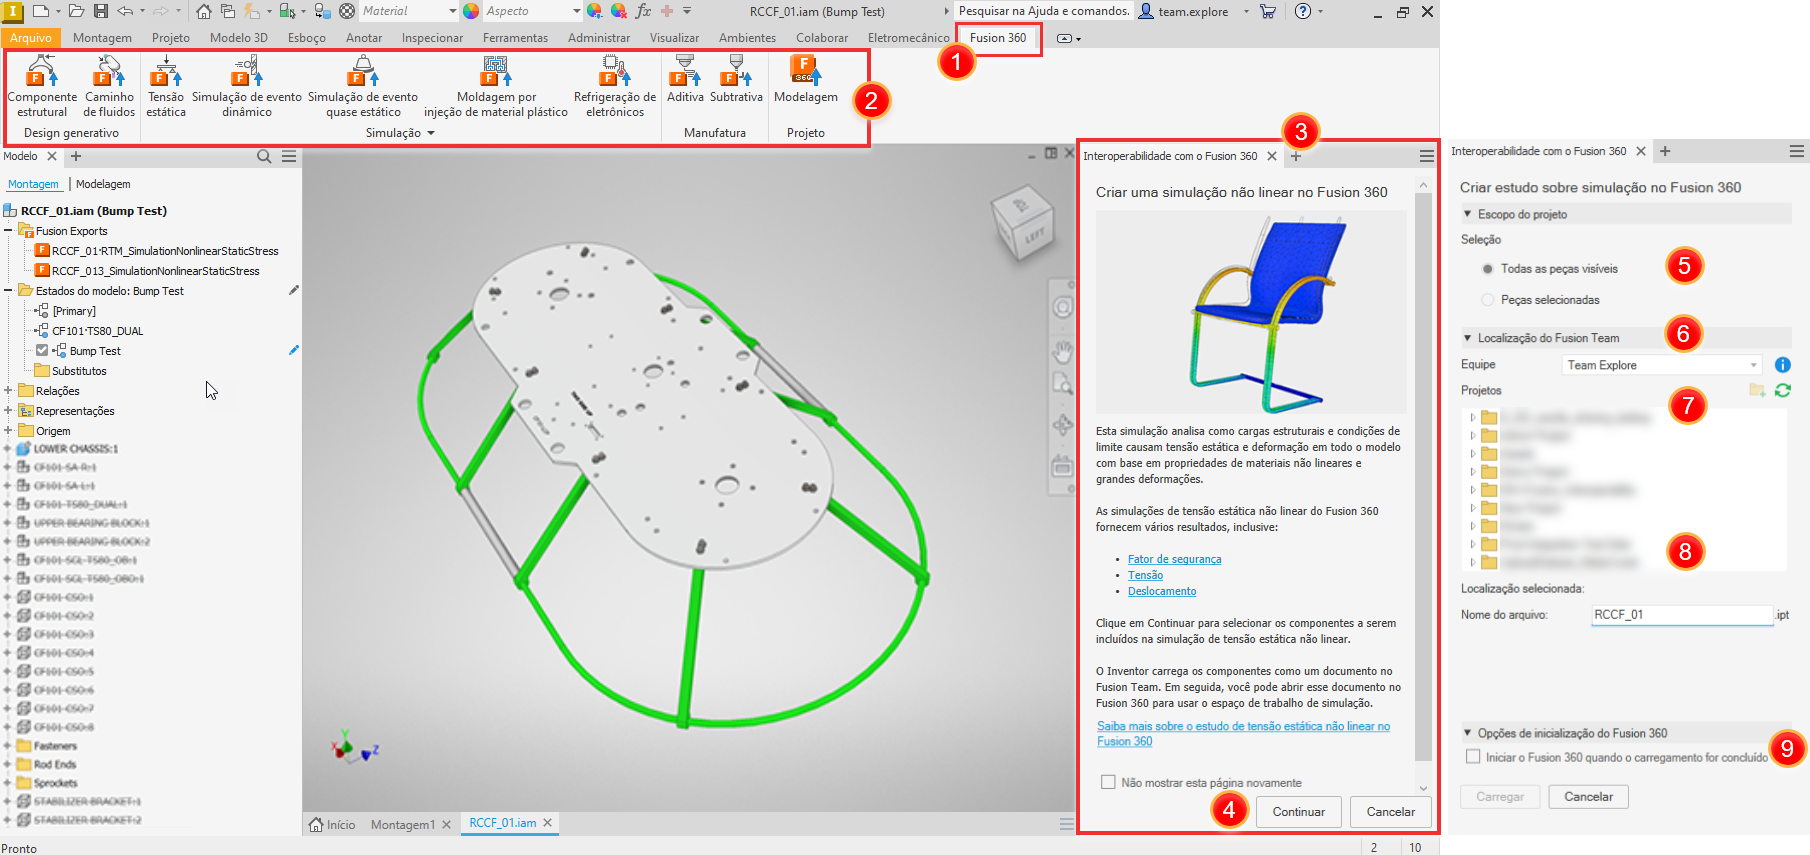Open the Colaborar ribbon tab
Image resolution: width=1810 pixels, height=855 pixels.
tap(822, 38)
